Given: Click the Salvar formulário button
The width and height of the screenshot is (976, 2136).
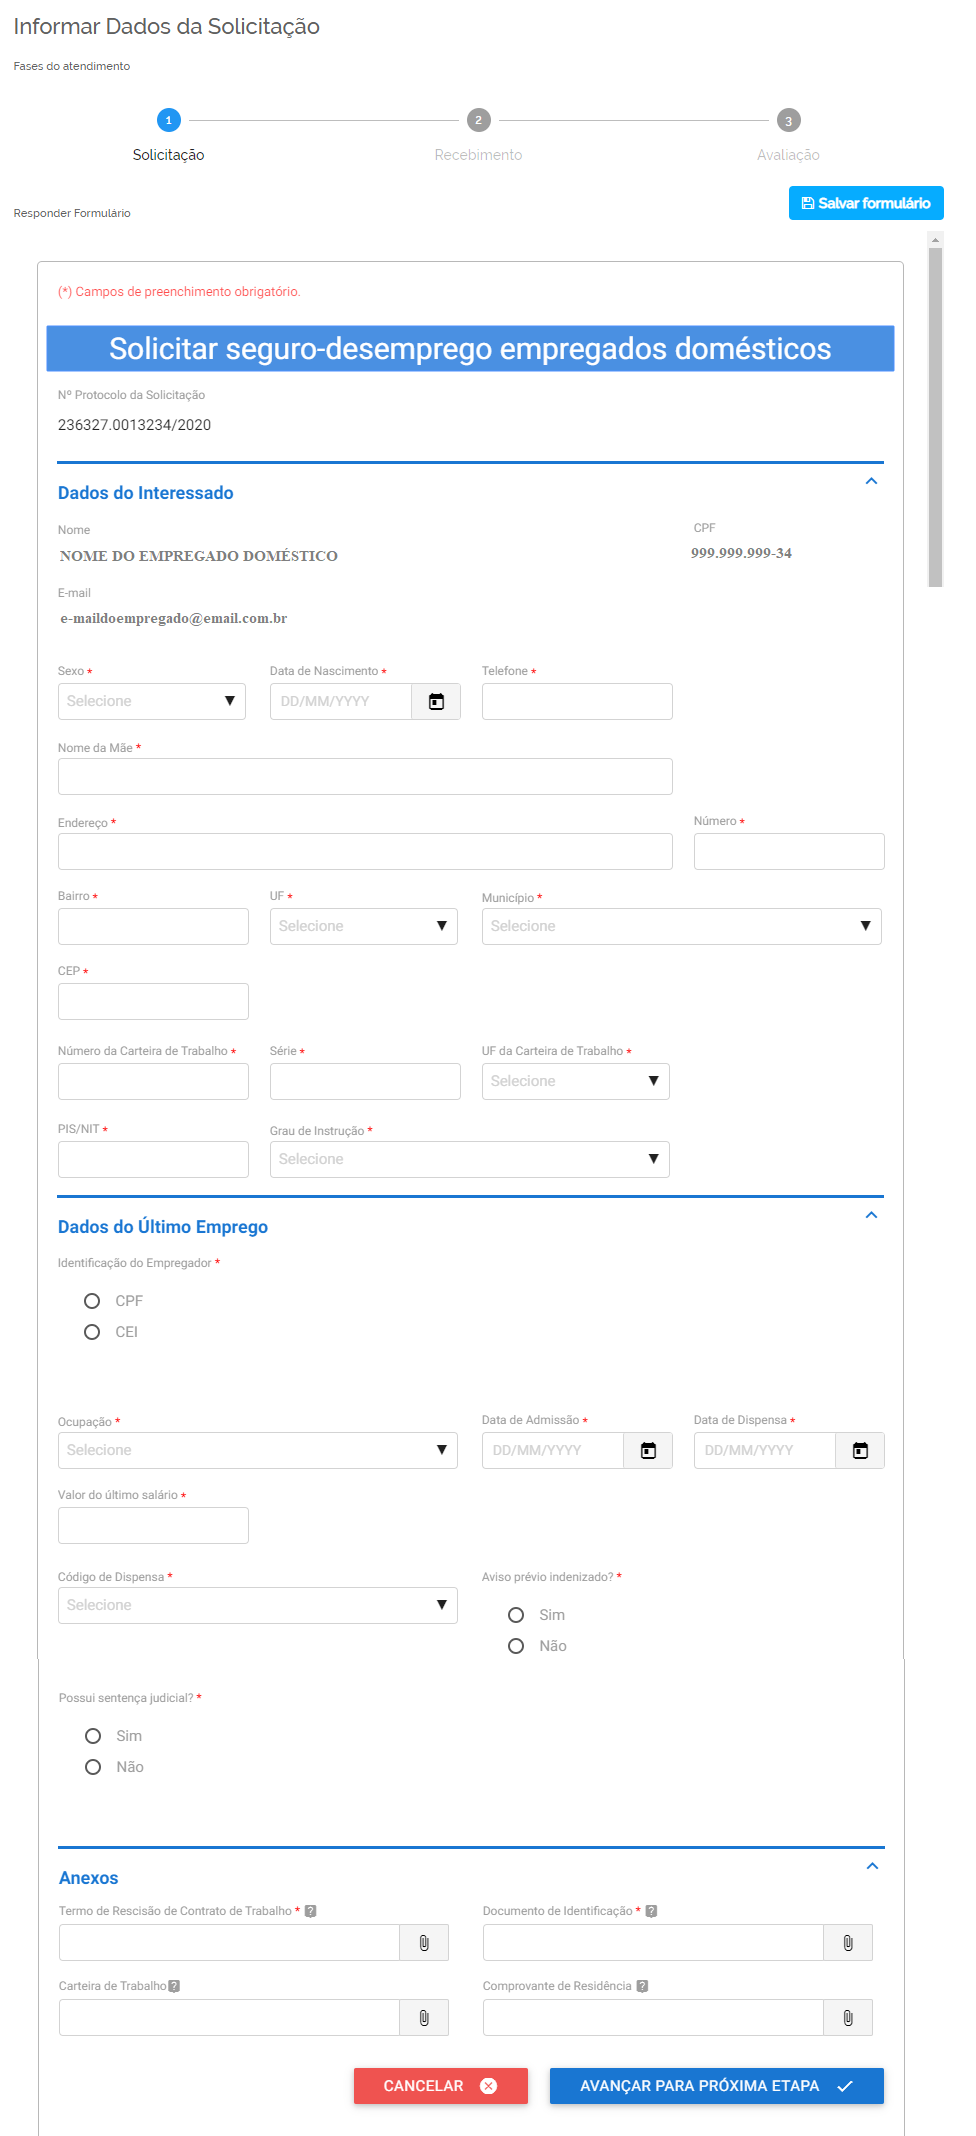Looking at the screenshot, I should (866, 203).
